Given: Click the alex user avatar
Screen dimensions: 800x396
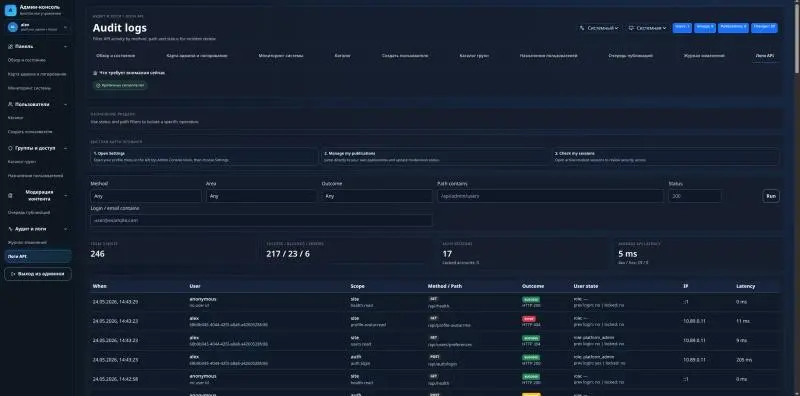Looking at the screenshot, I should [x=13, y=27].
